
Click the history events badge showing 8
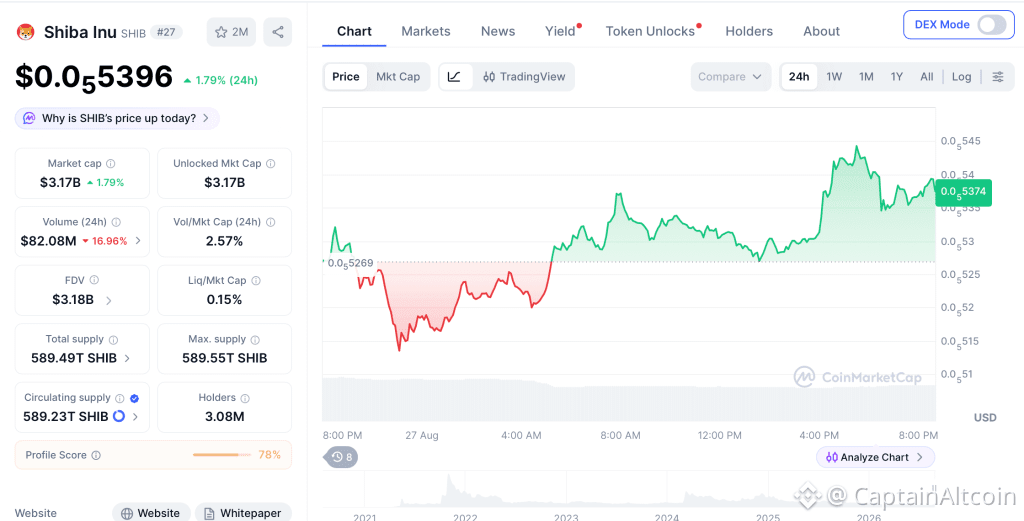tap(341, 457)
